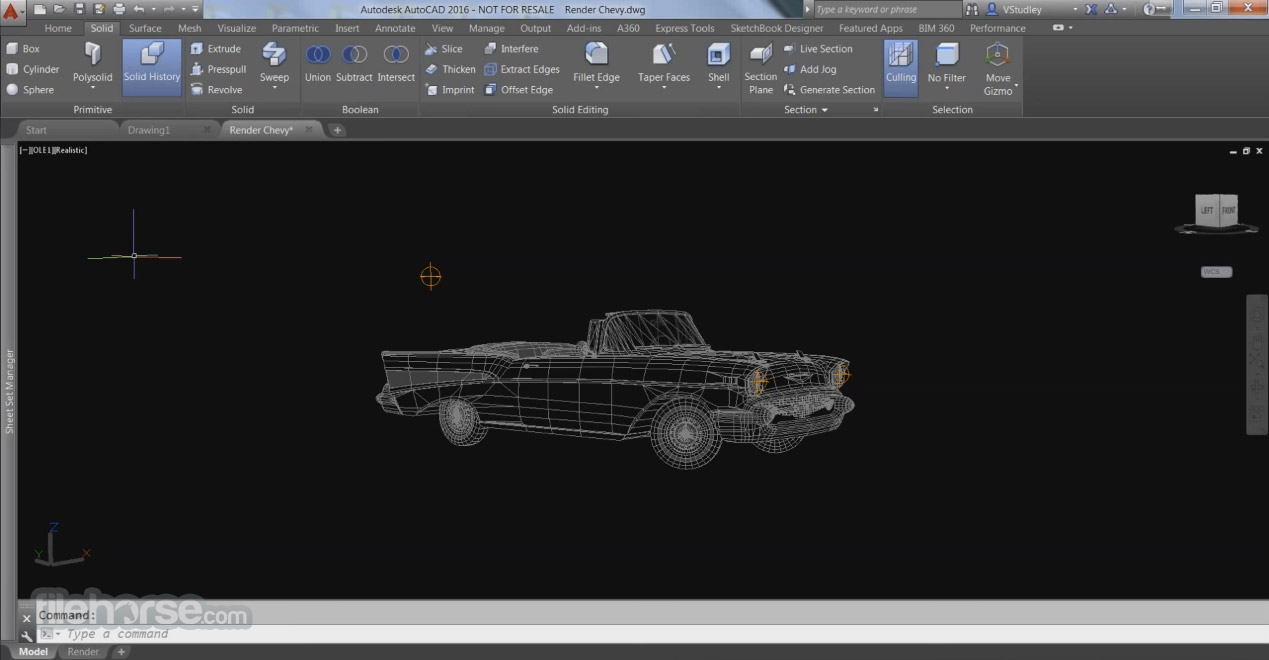This screenshot has height=660, width=1269.
Task: Click the Realistic visual style viewport label
Action: [x=70, y=150]
